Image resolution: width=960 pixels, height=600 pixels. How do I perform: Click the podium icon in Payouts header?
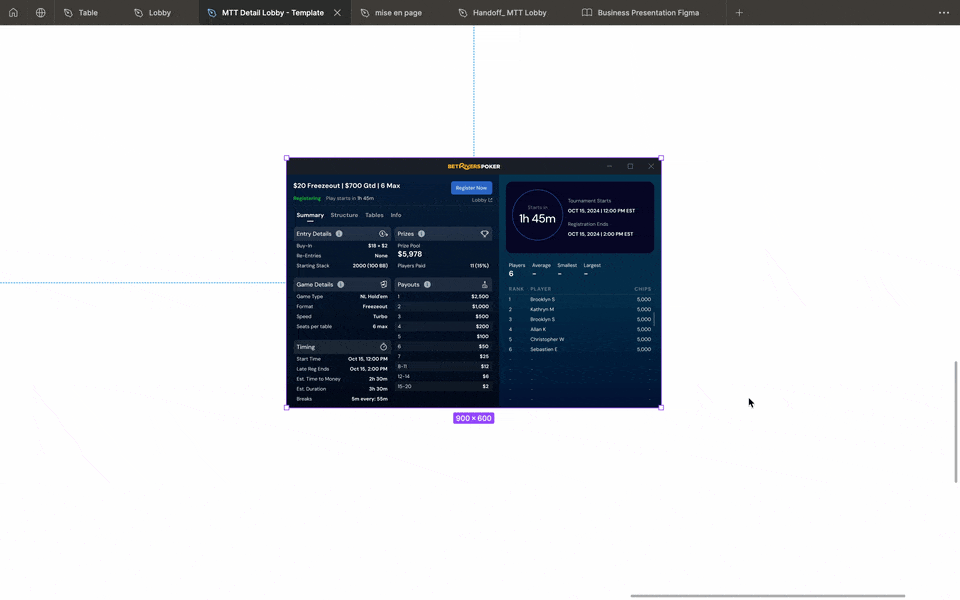485,285
